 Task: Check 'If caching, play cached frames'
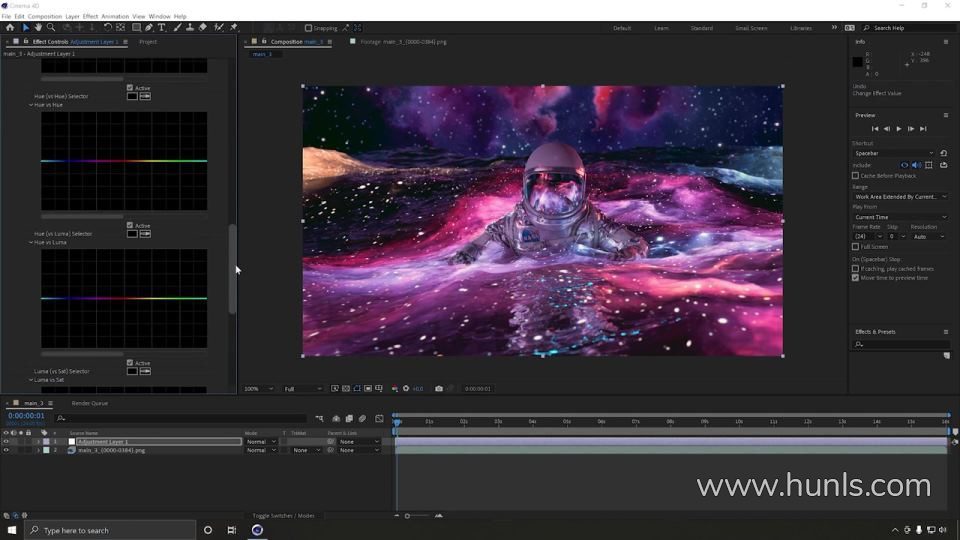coord(855,268)
